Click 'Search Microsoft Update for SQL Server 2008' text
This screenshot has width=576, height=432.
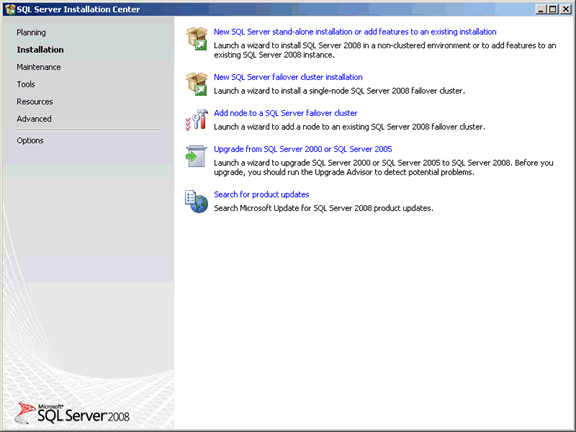(324, 208)
